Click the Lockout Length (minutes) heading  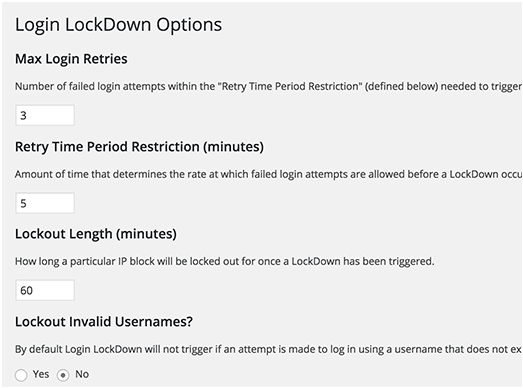[96, 234]
